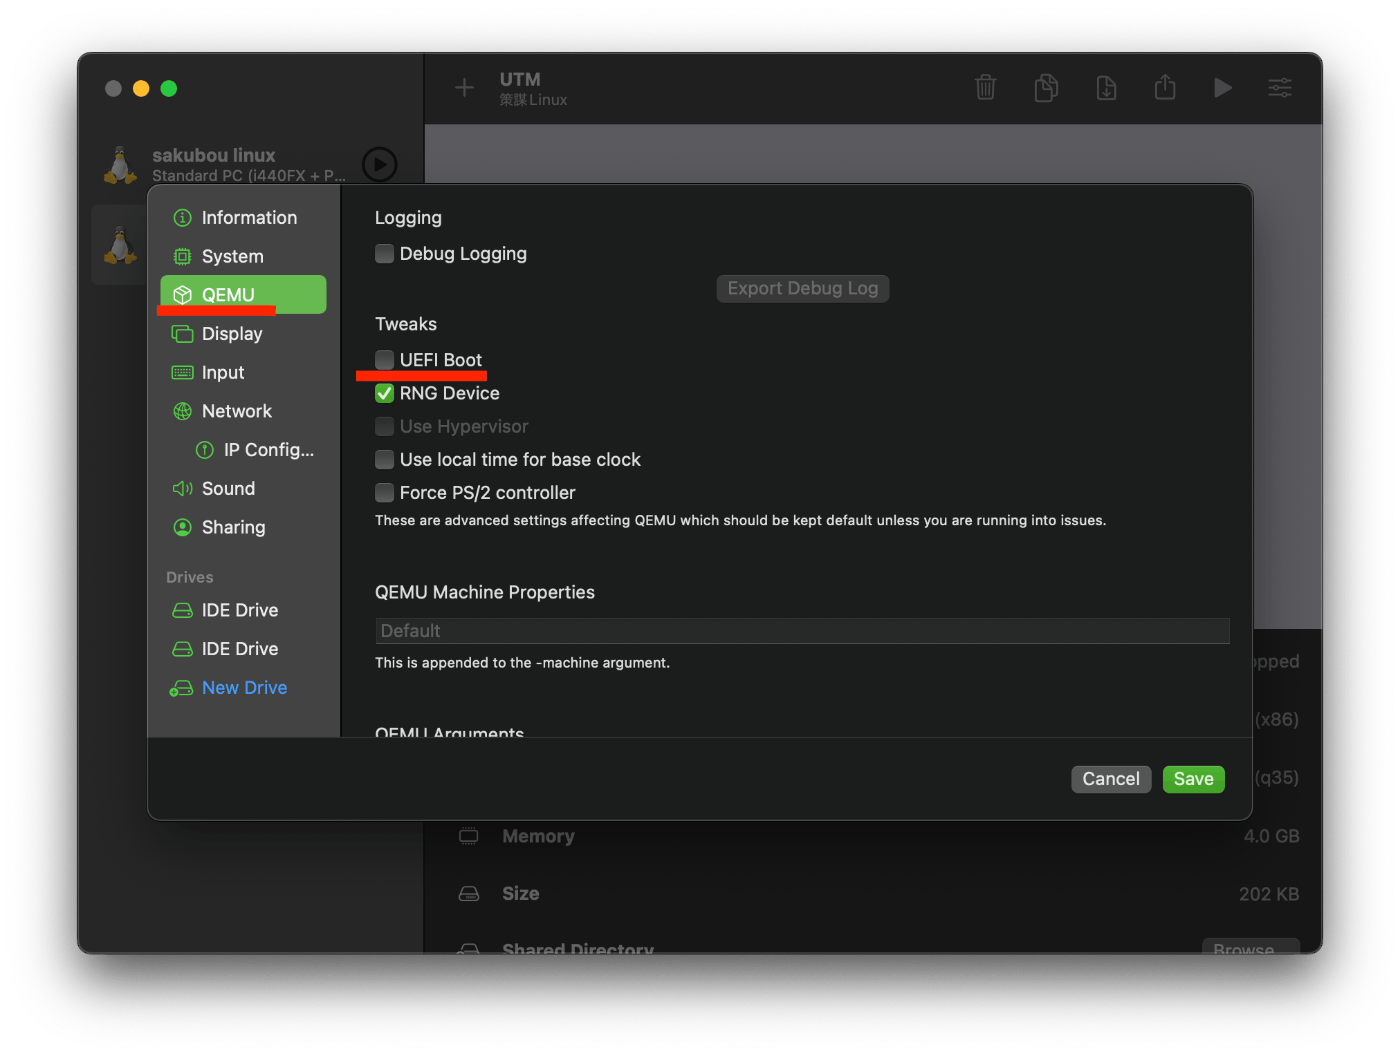
Task: Select the second IDE Drive entry
Action: pos(243,649)
